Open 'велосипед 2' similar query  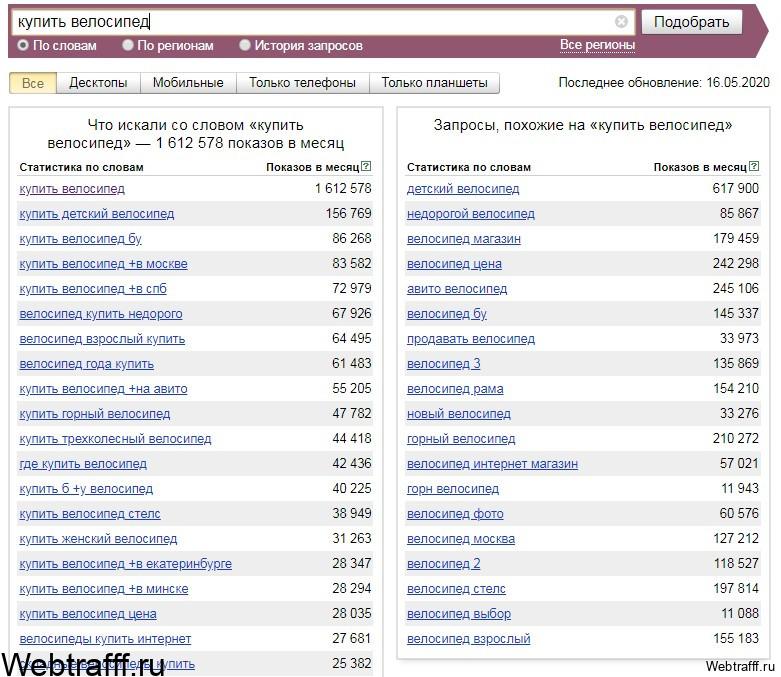(x=444, y=564)
